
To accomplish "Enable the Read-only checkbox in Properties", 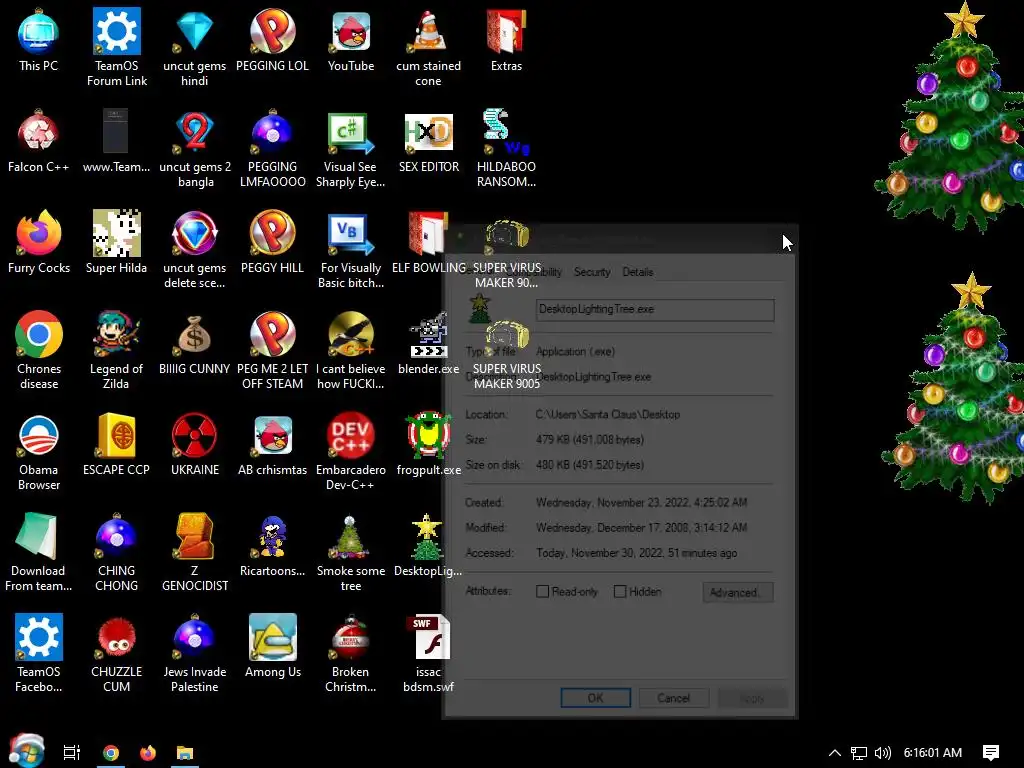I will [542, 592].
